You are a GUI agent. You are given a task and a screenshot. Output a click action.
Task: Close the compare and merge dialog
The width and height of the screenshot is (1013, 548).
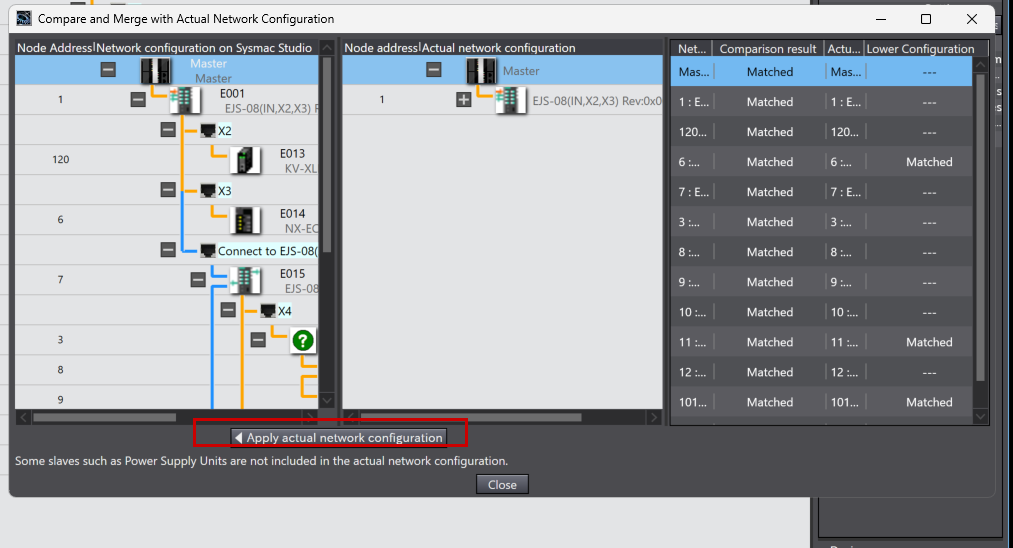[x=502, y=485]
